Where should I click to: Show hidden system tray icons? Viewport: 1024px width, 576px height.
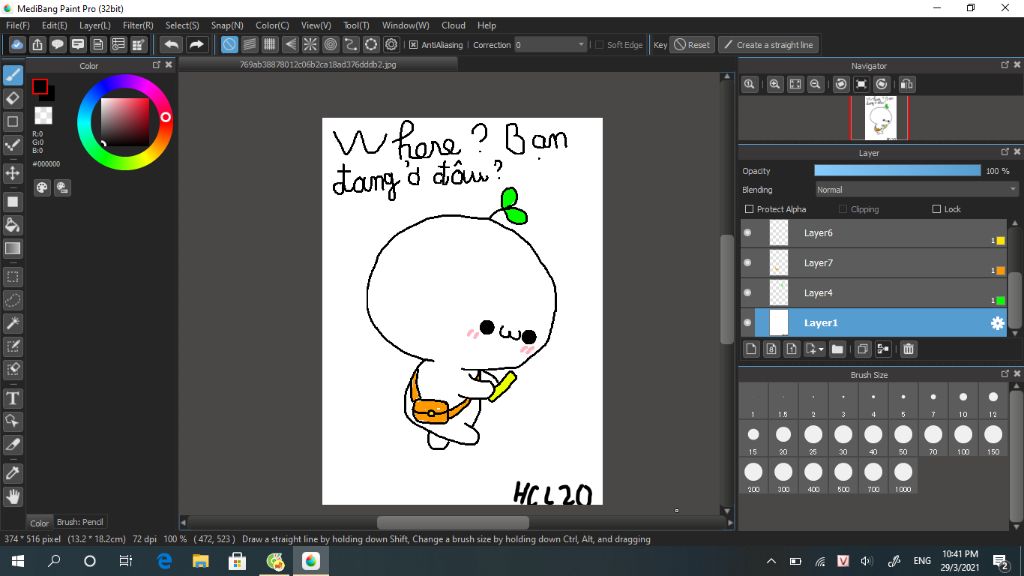771,561
